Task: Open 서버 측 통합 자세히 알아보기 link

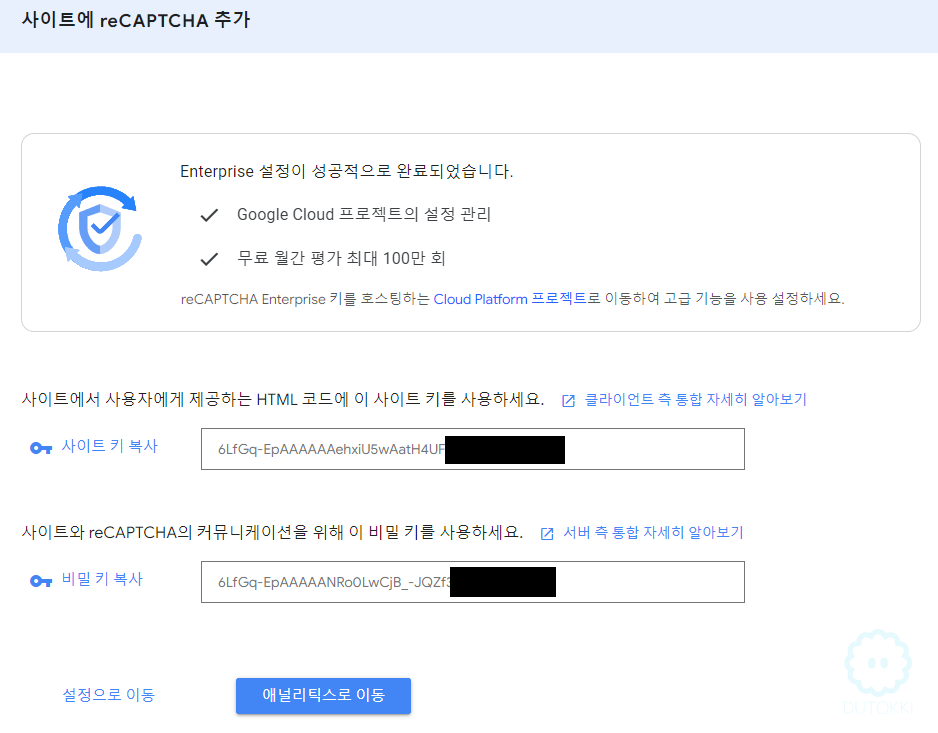Action: (653, 533)
